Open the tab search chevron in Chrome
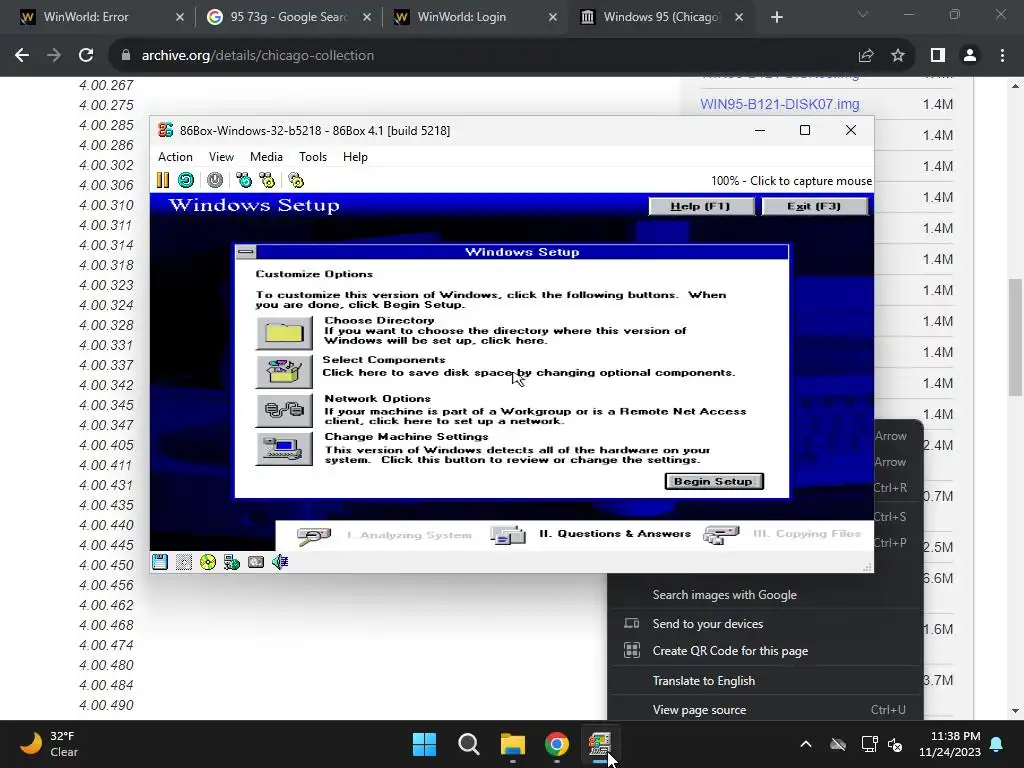 click(863, 14)
